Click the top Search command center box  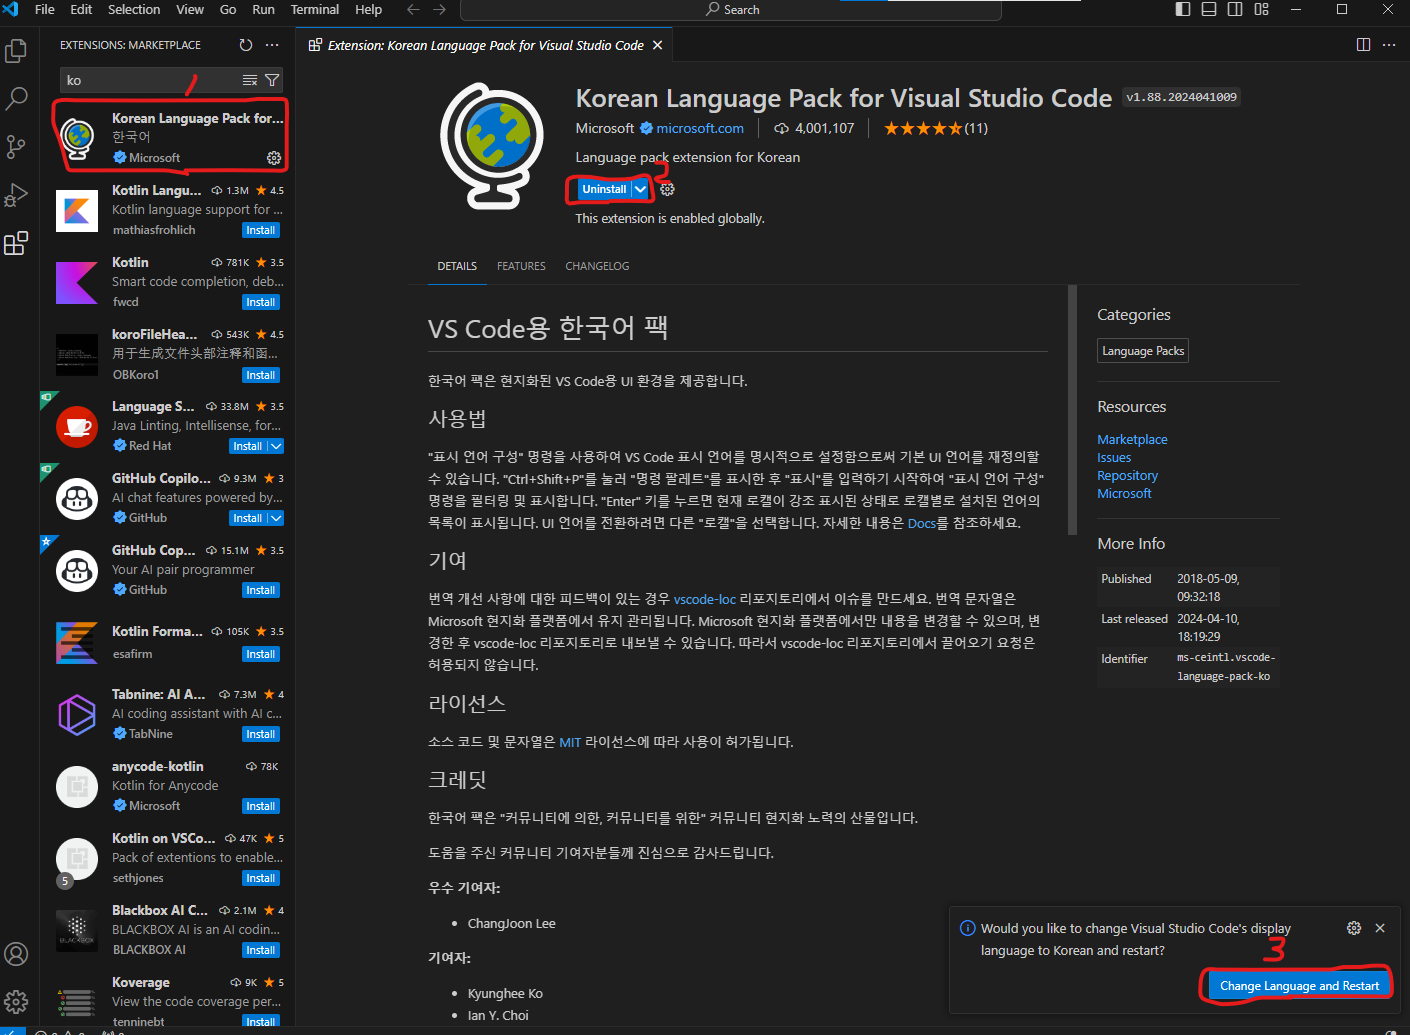click(731, 10)
